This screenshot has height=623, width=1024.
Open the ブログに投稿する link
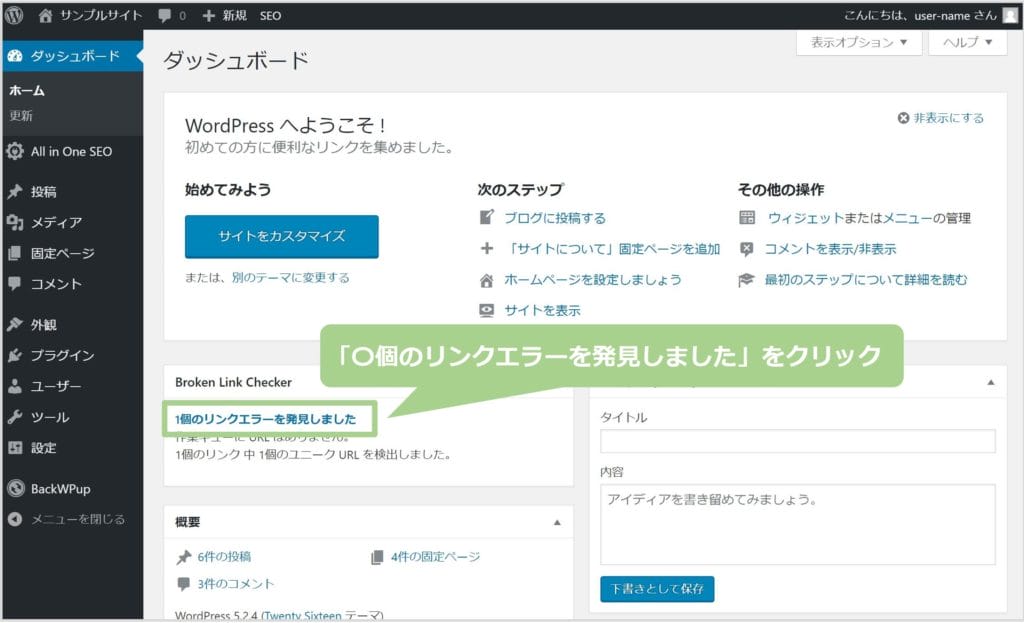click(x=555, y=217)
